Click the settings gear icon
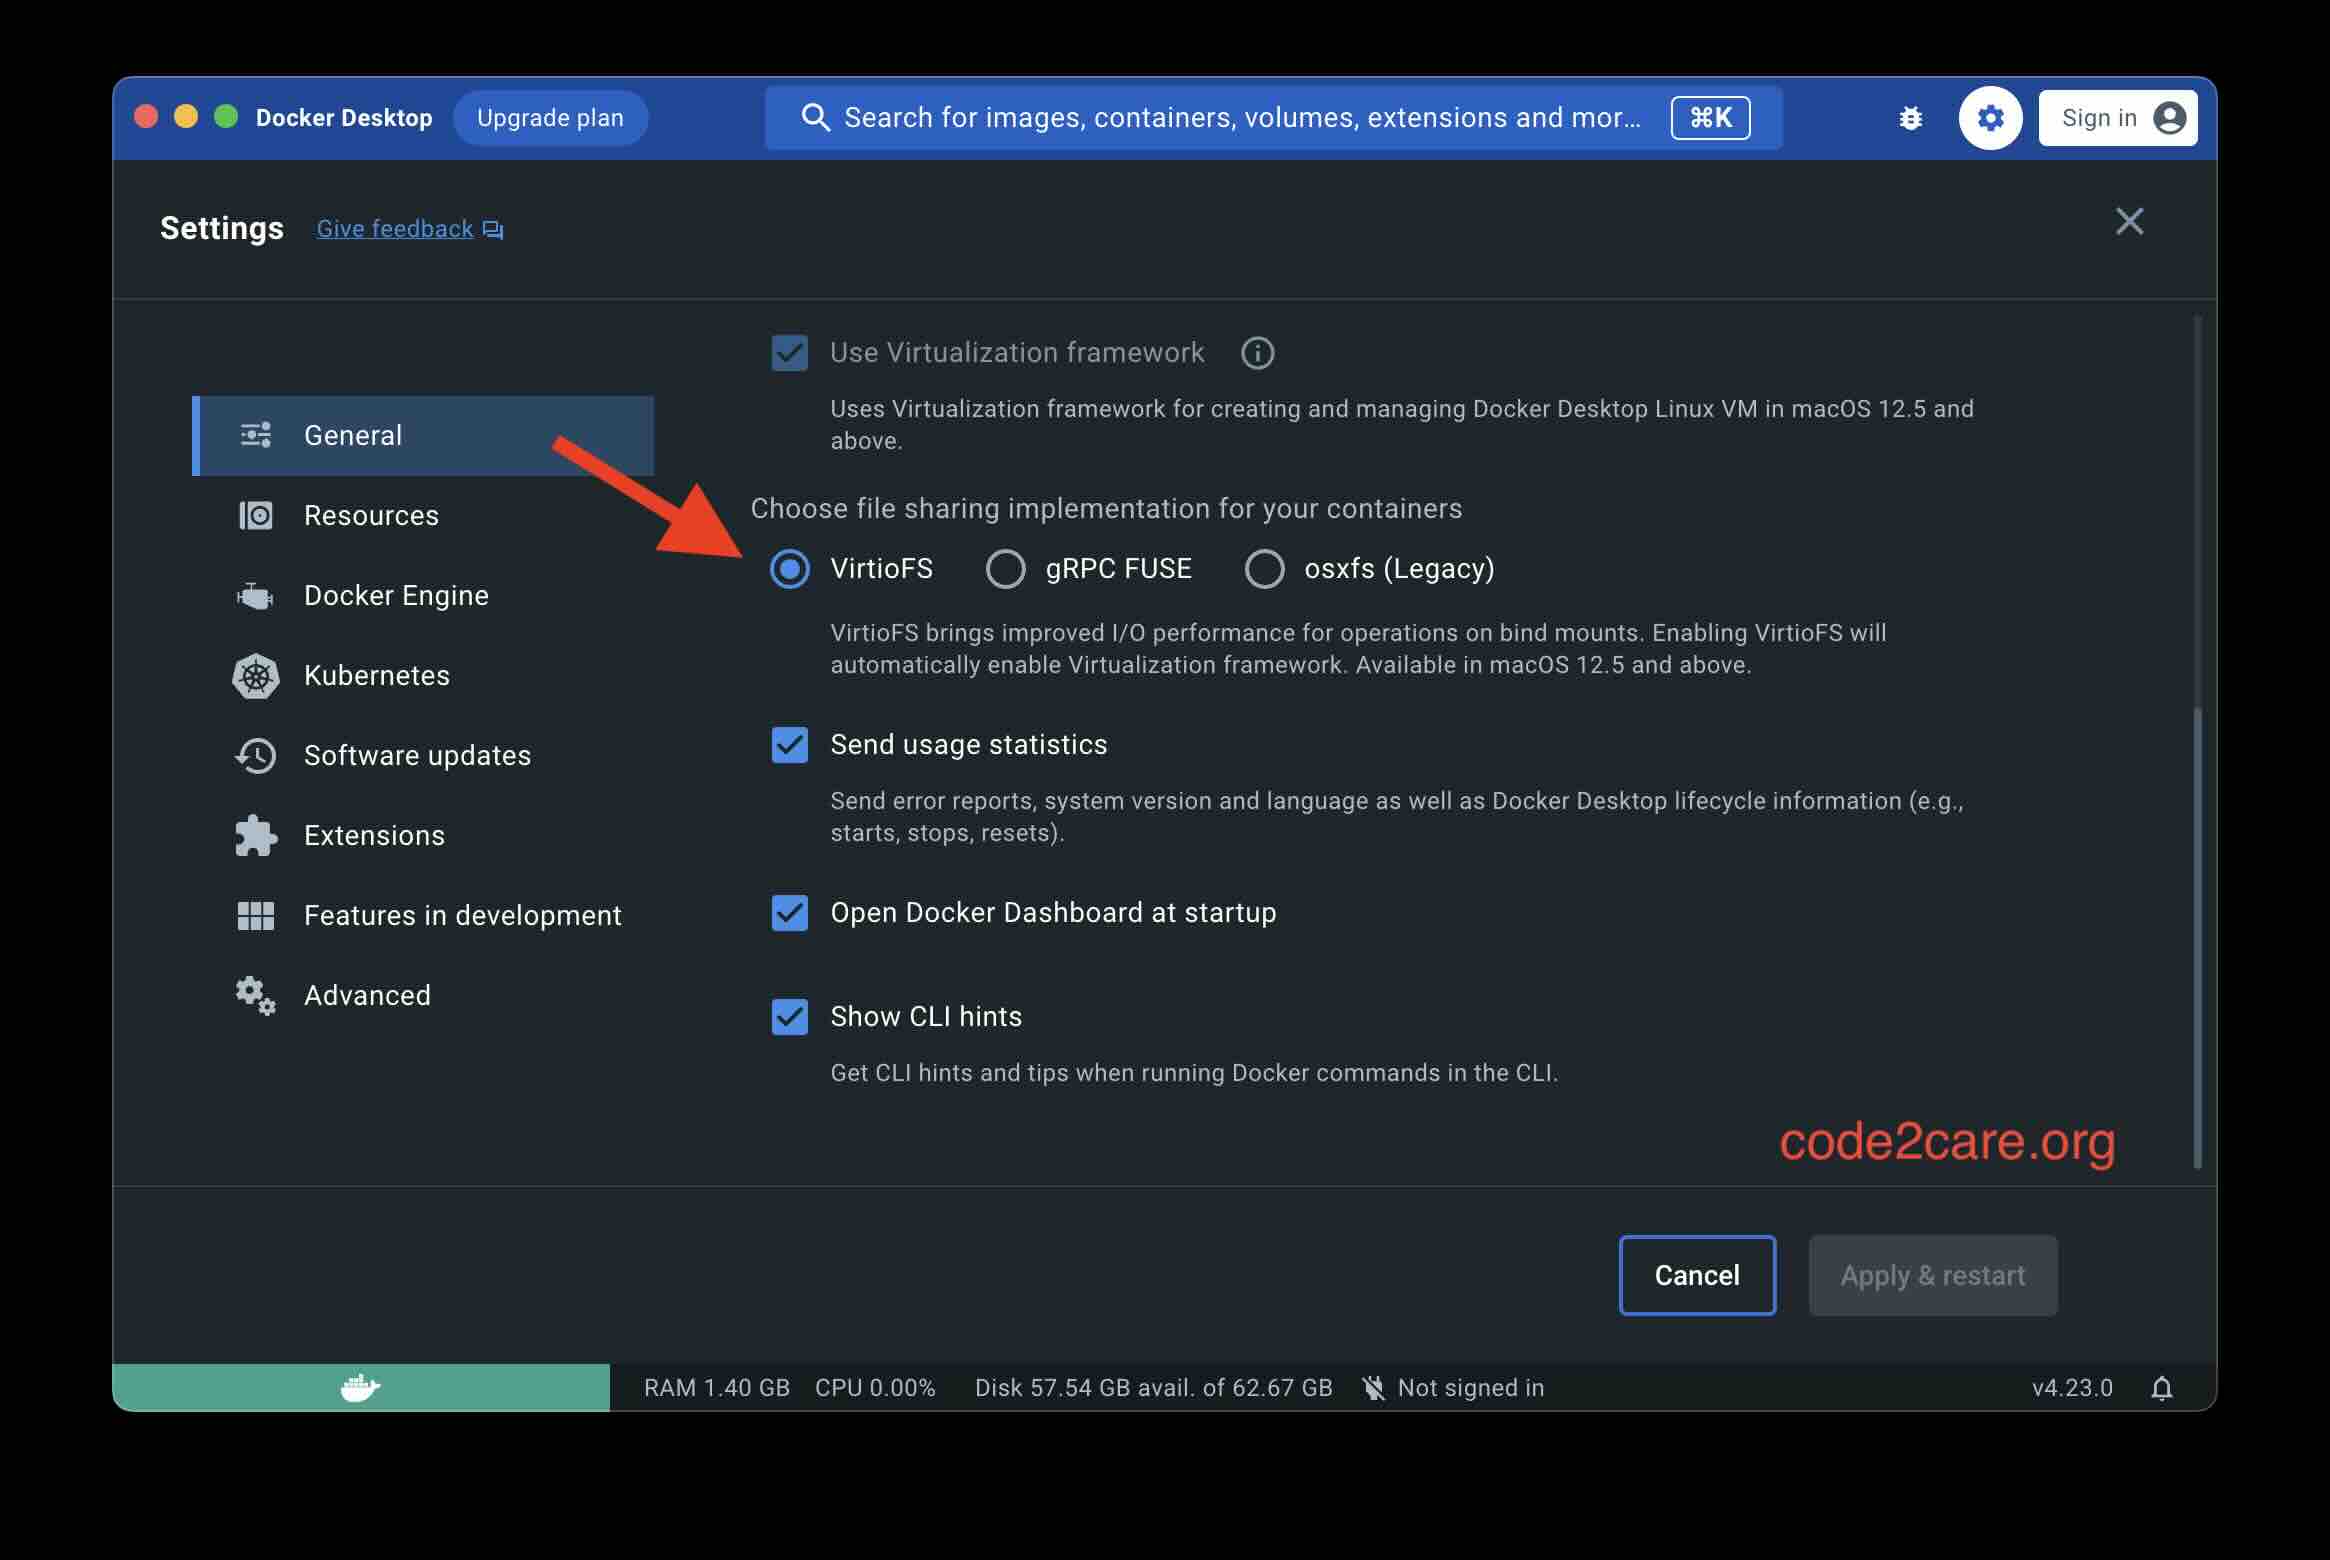Screen dimensions: 2330x1560 pyautogui.click(x=1990, y=118)
